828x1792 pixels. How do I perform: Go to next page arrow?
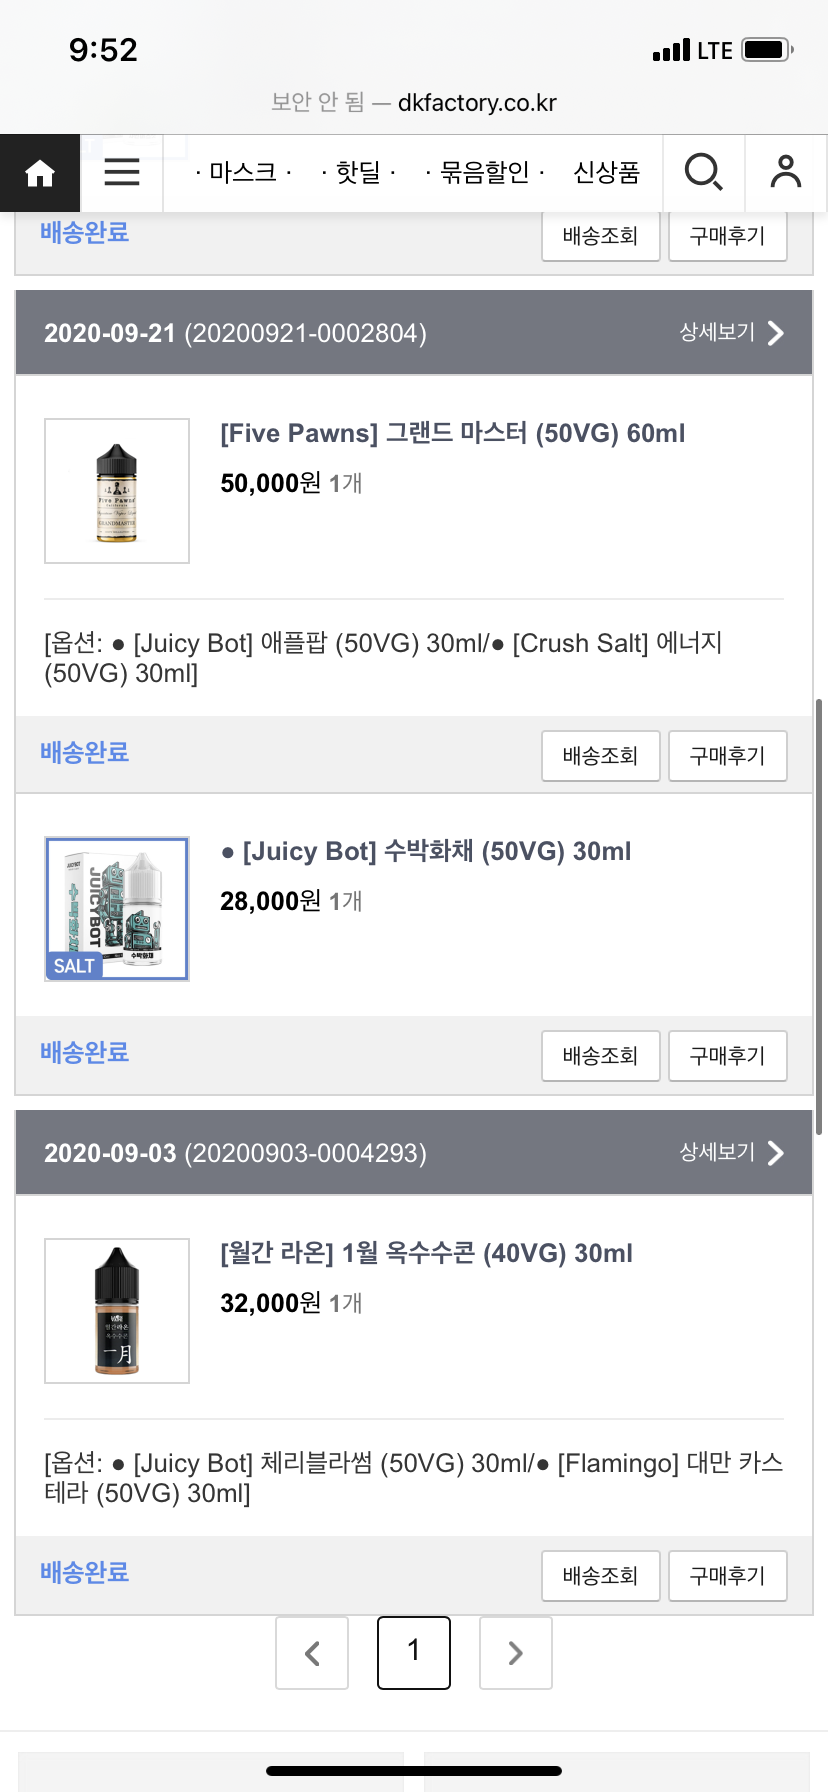[516, 1653]
